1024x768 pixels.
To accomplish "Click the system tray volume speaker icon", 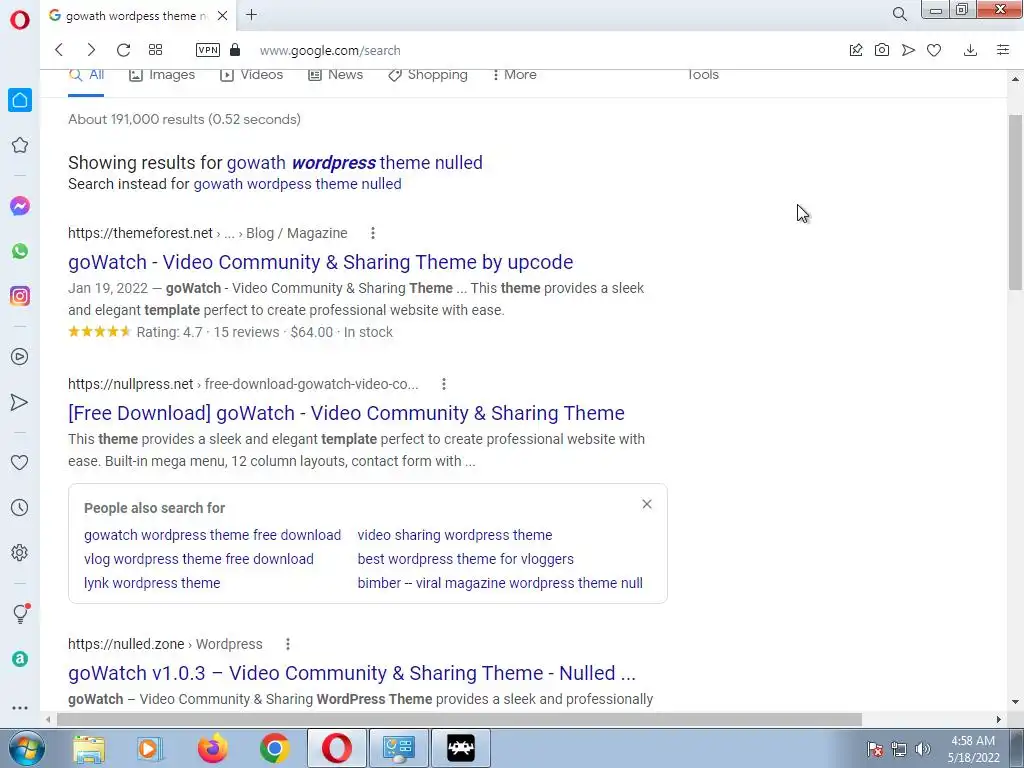I will click(923, 749).
